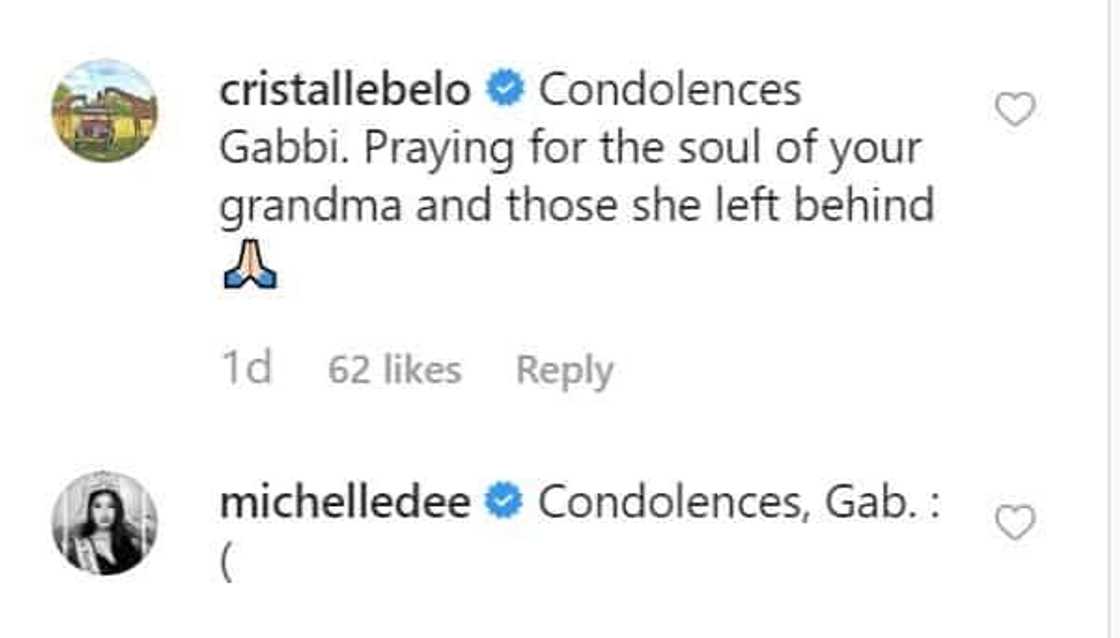Click the lone parenthesis below michelledee
This screenshot has height=638, width=1120.
226,562
